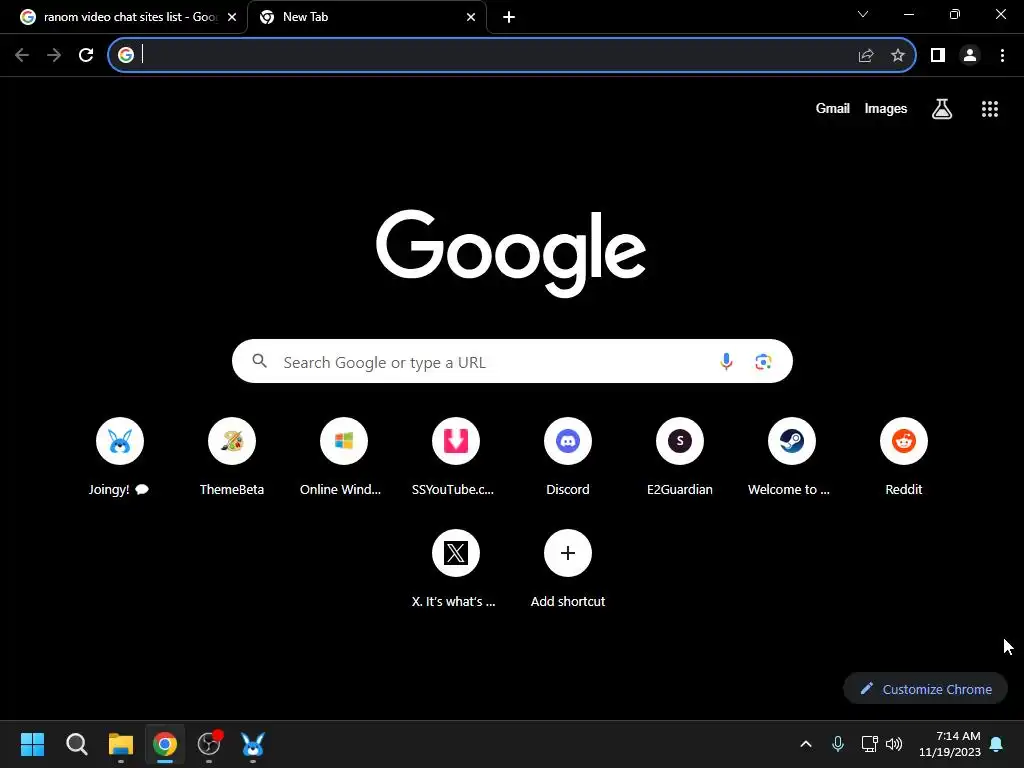
Task: Click Google icon in address bar
Action: coord(126,56)
